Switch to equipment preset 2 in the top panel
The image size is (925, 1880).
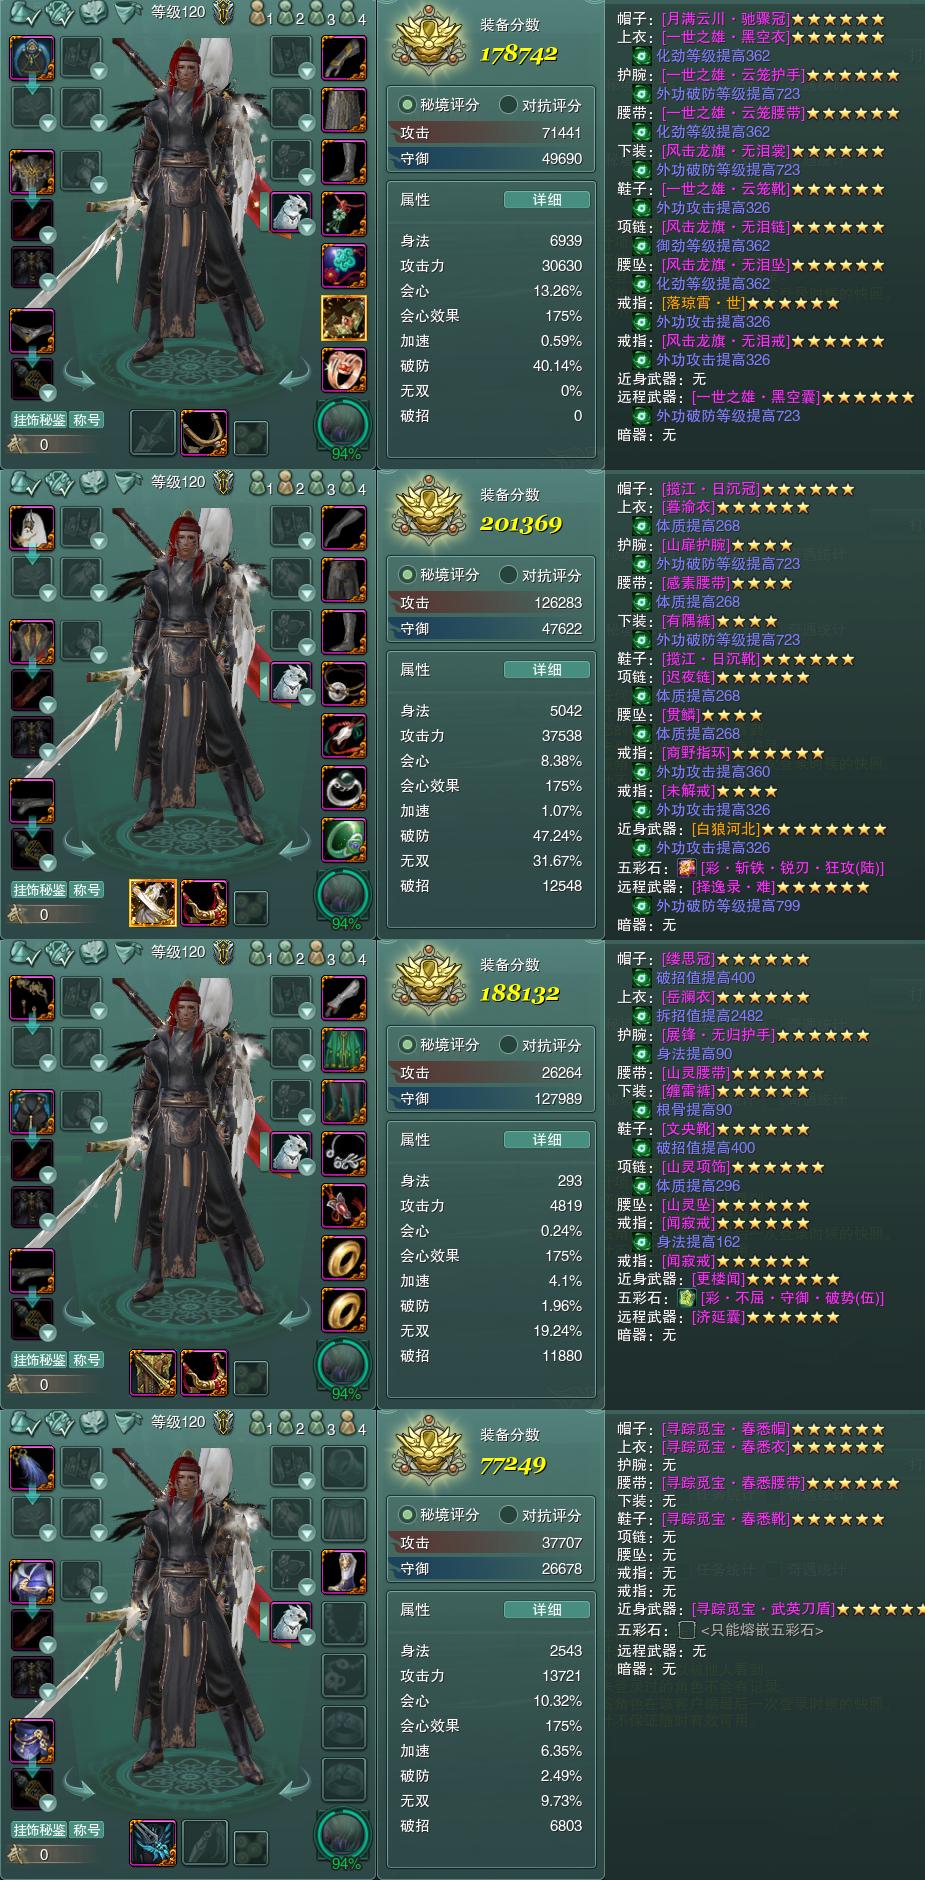click(x=290, y=14)
